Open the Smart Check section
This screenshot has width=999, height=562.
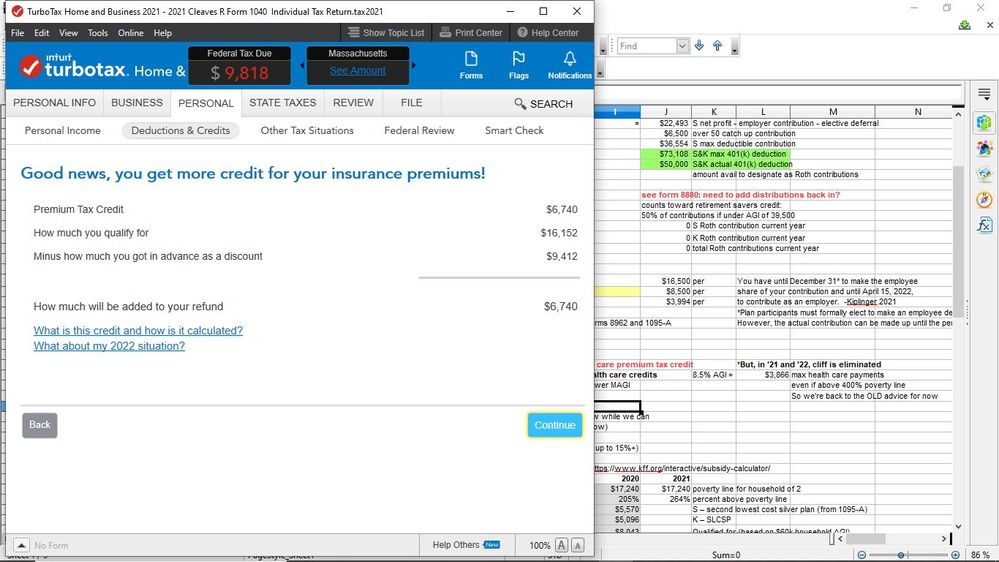coord(514,131)
